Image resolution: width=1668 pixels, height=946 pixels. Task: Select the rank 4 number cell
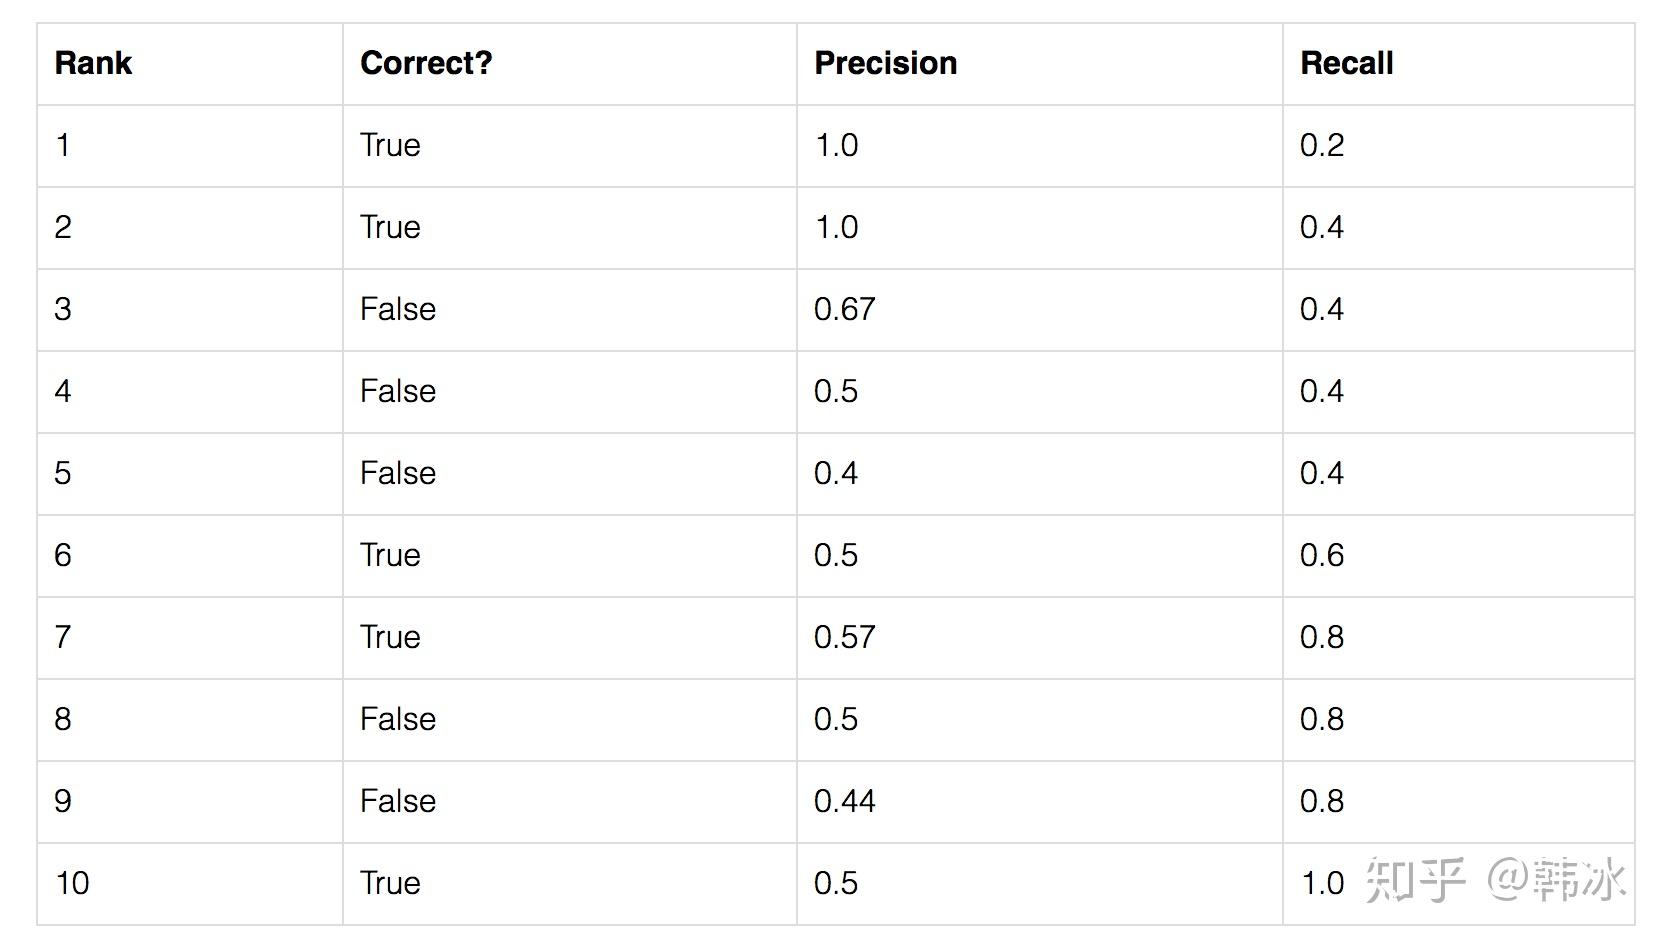pos(63,391)
